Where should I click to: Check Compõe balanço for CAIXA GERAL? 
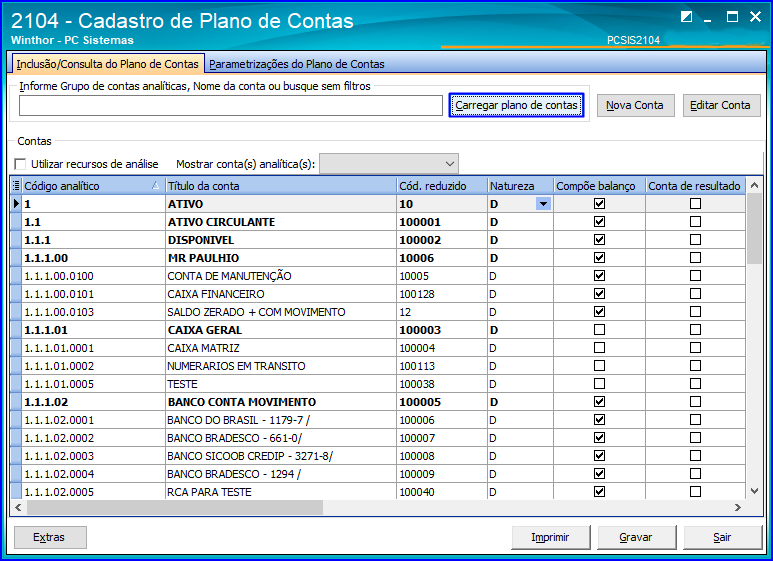pyautogui.click(x=599, y=329)
